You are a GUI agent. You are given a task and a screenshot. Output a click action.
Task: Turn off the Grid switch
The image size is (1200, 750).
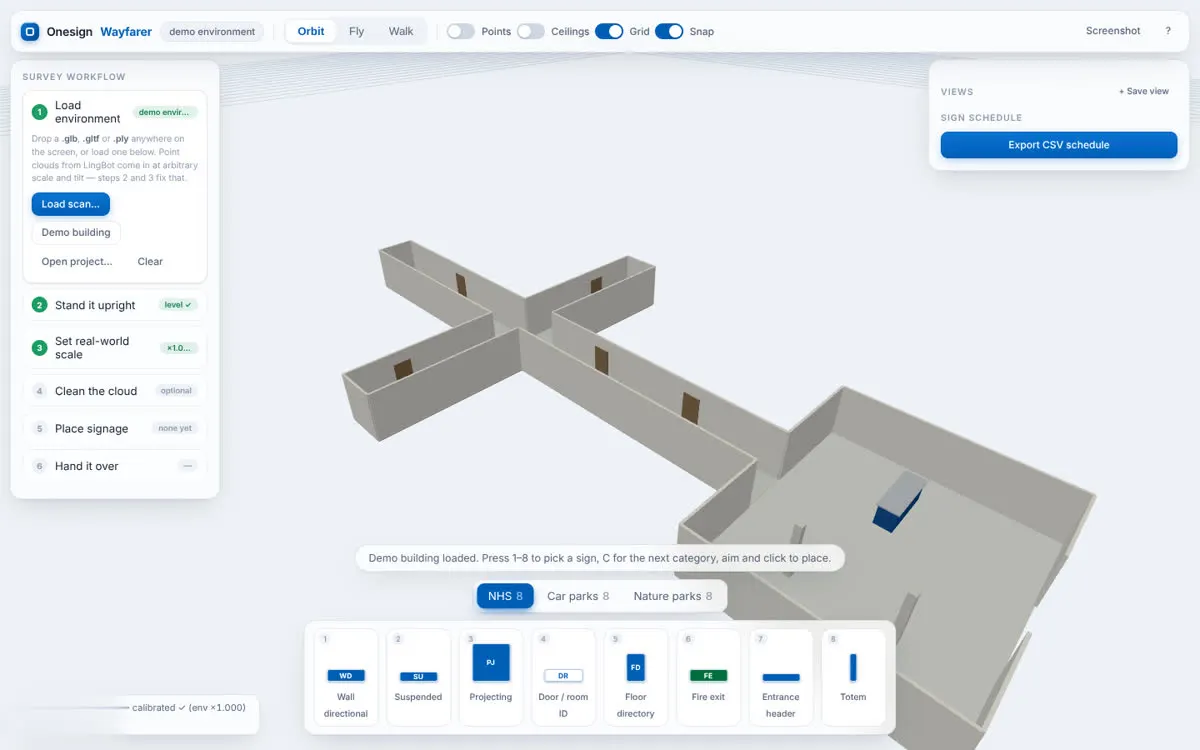point(609,31)
